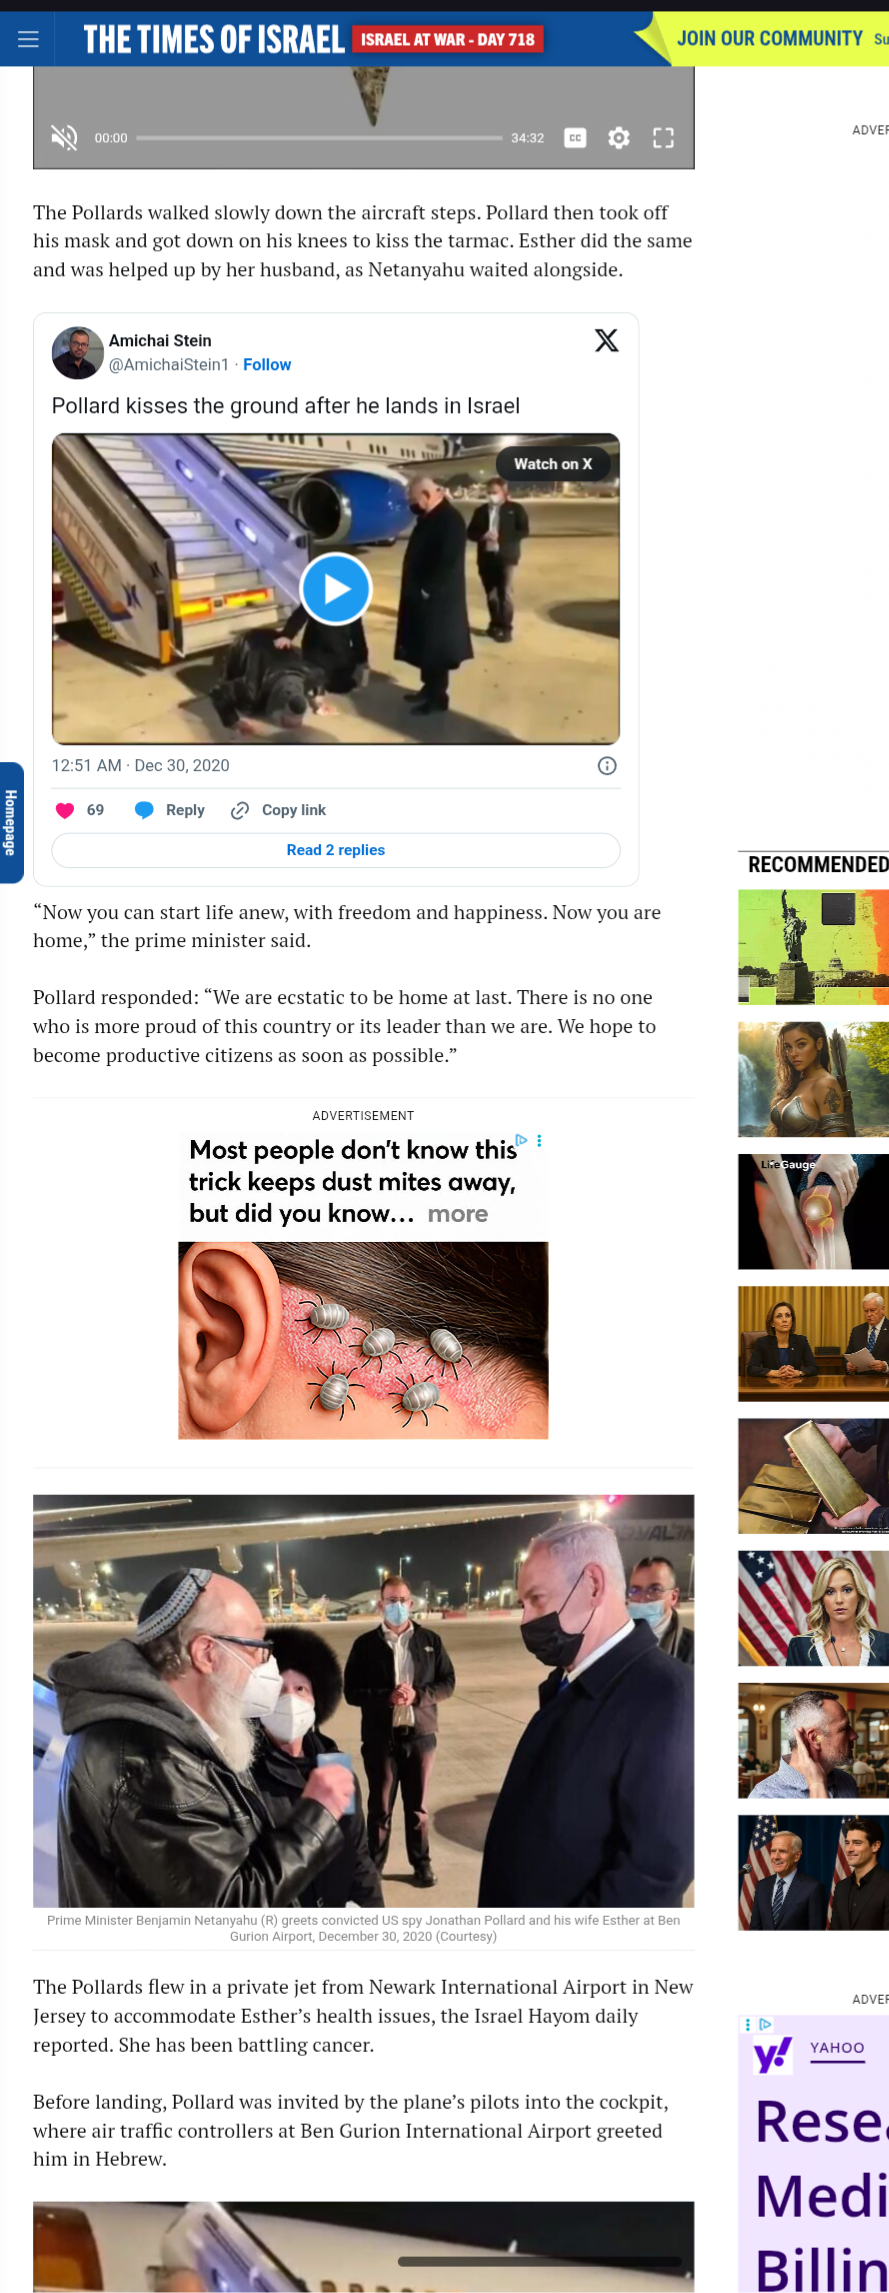Open the X logo in the tweet

606,341
